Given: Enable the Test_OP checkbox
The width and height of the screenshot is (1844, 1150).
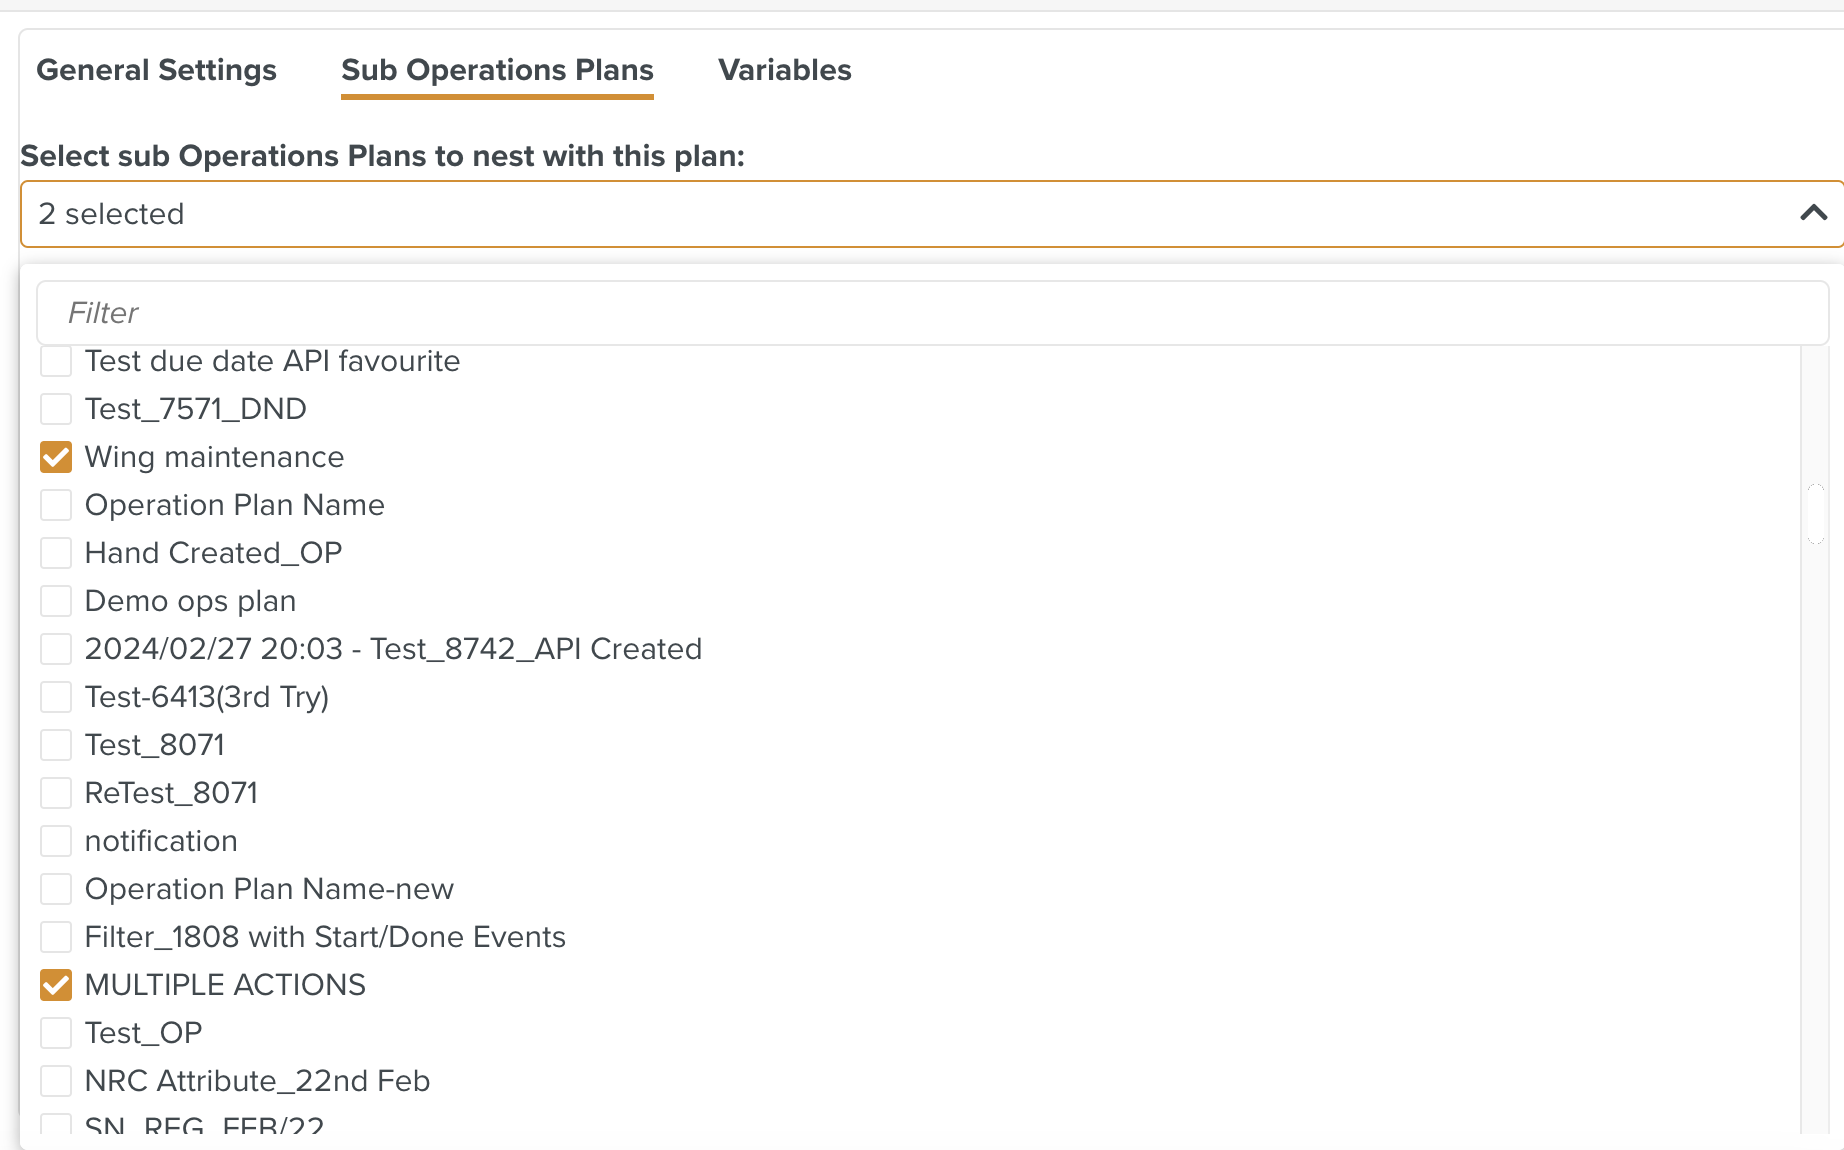Looking at the screenshot, I should point(55,1033).
